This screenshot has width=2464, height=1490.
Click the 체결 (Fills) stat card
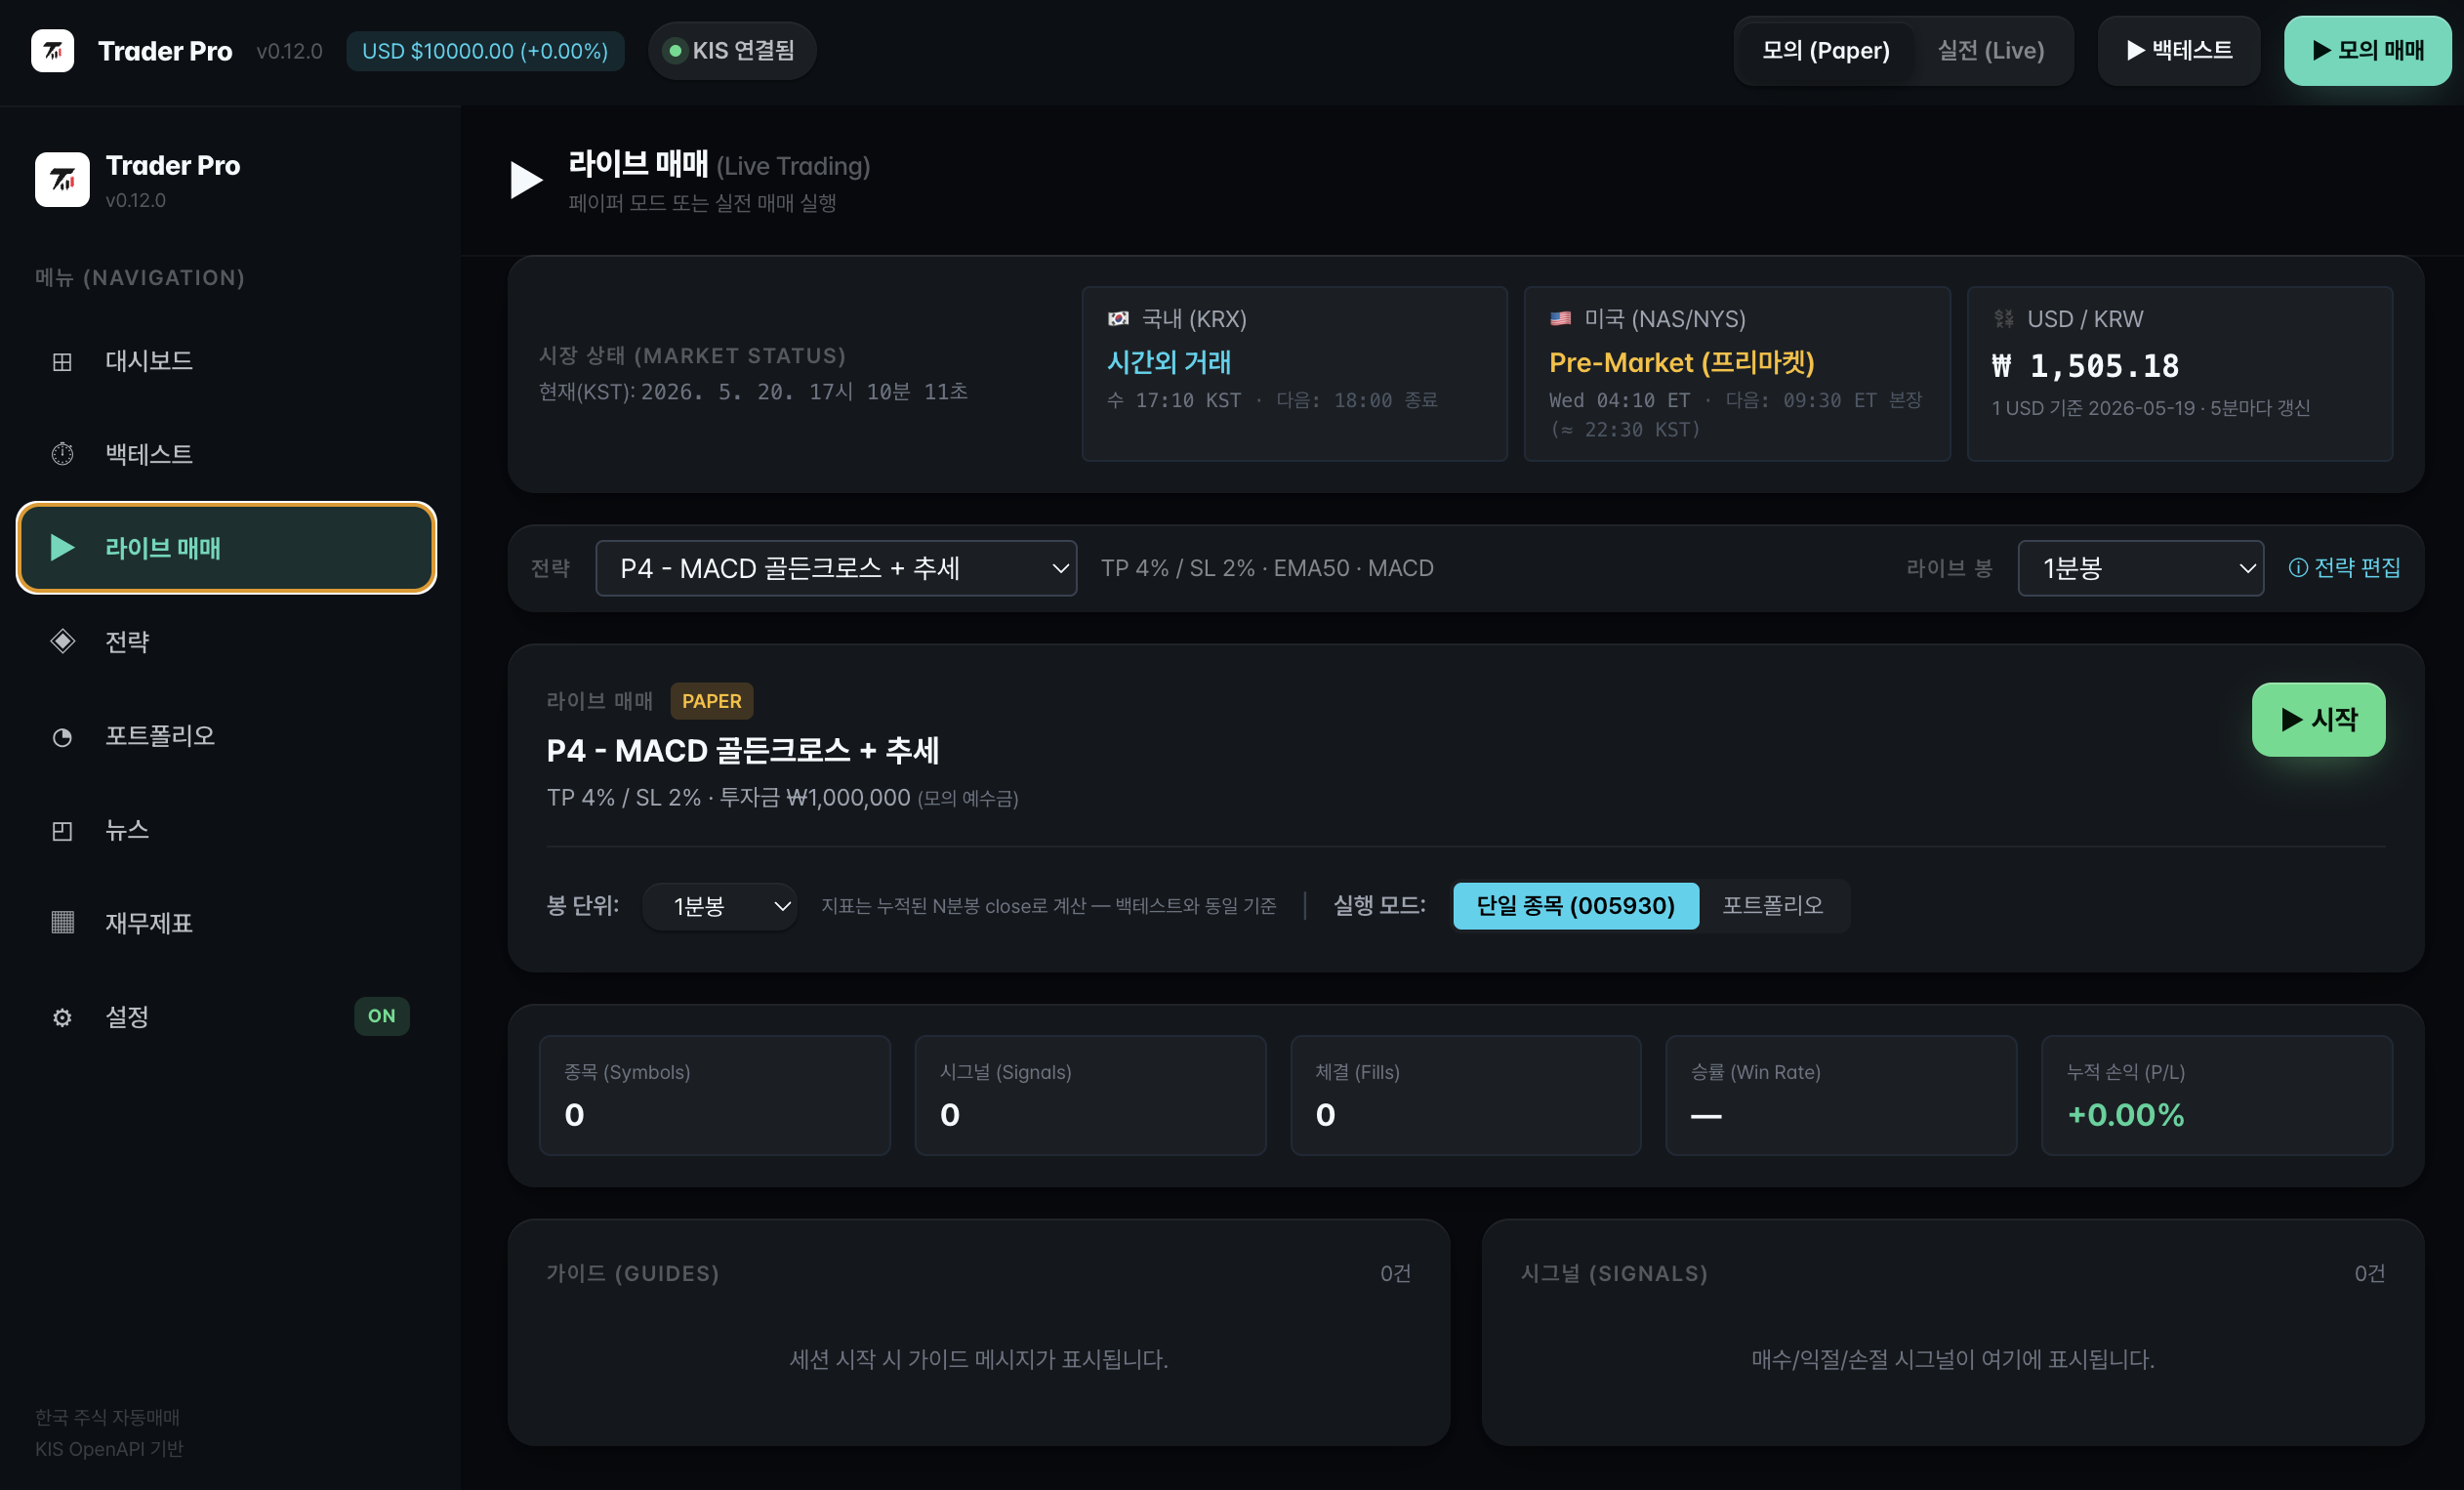[1465, 1096]
